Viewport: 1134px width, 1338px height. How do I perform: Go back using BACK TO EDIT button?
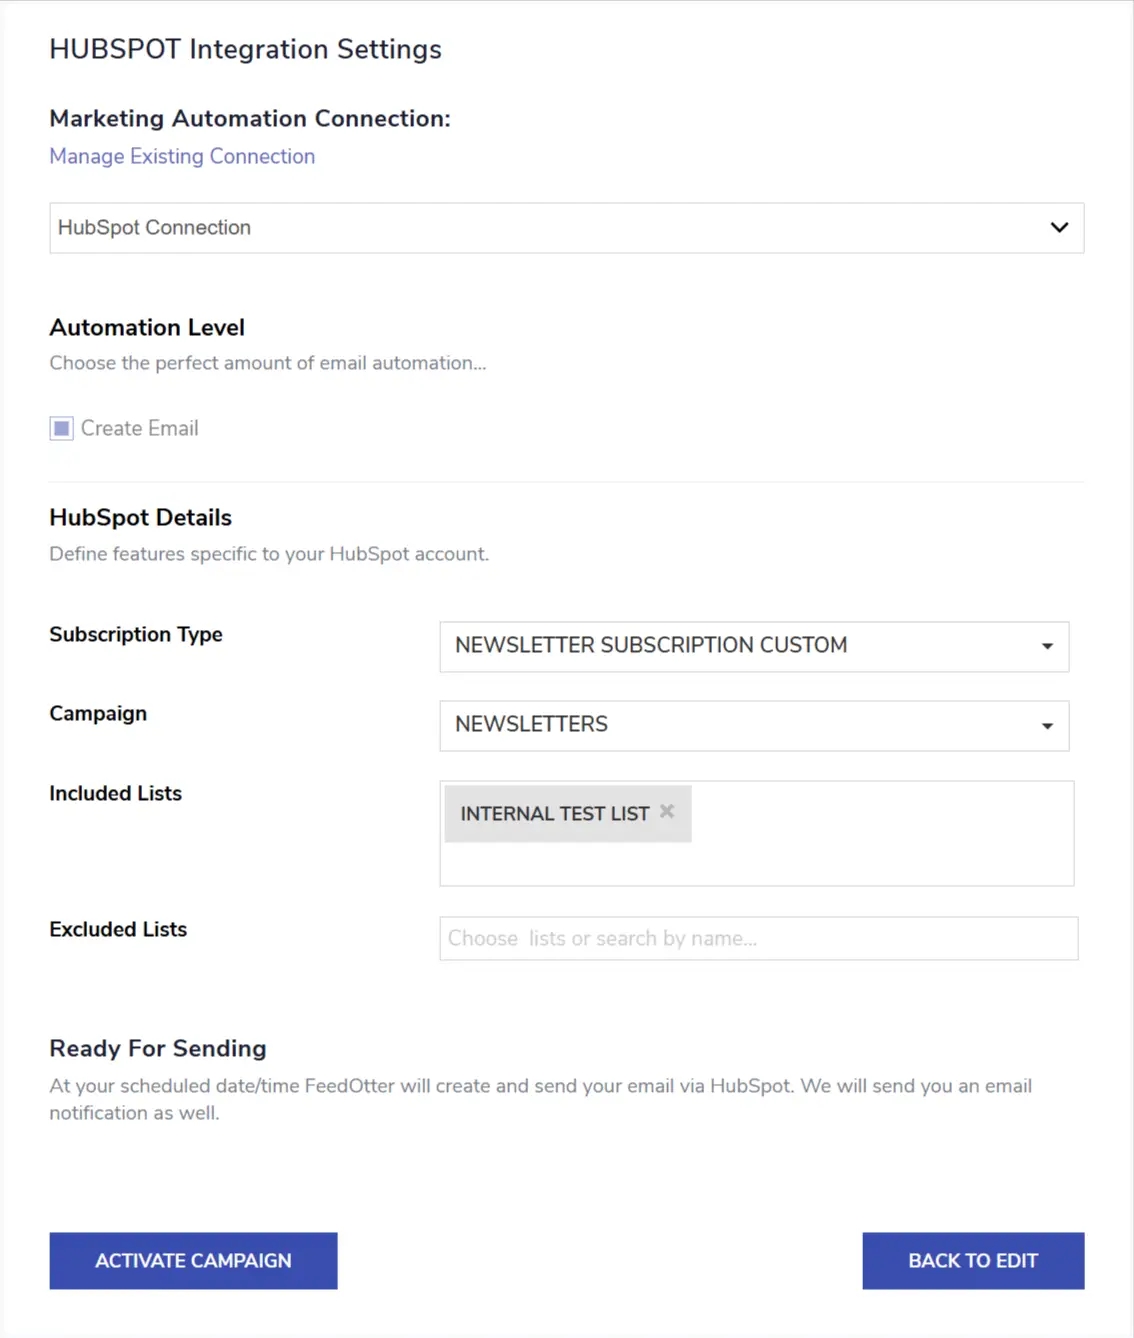click(x=972, y=1261)
